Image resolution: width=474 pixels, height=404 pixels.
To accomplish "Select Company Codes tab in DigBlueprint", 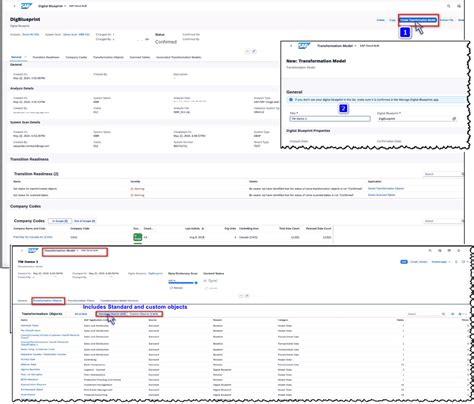I will pyautogui.click(x=76, y=57).
